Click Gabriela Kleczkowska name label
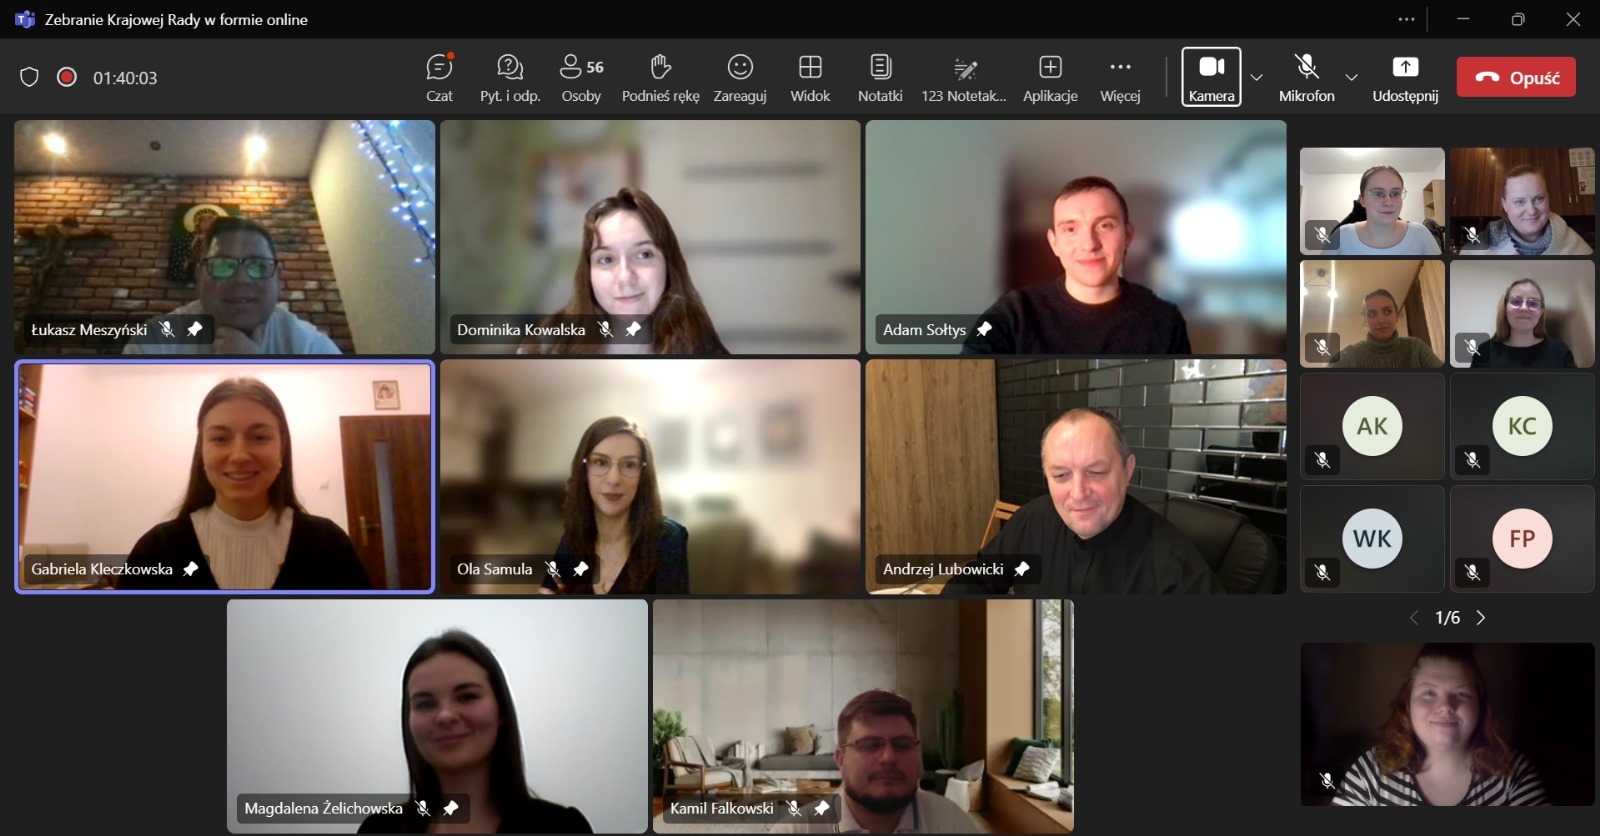 click(102, 569)
